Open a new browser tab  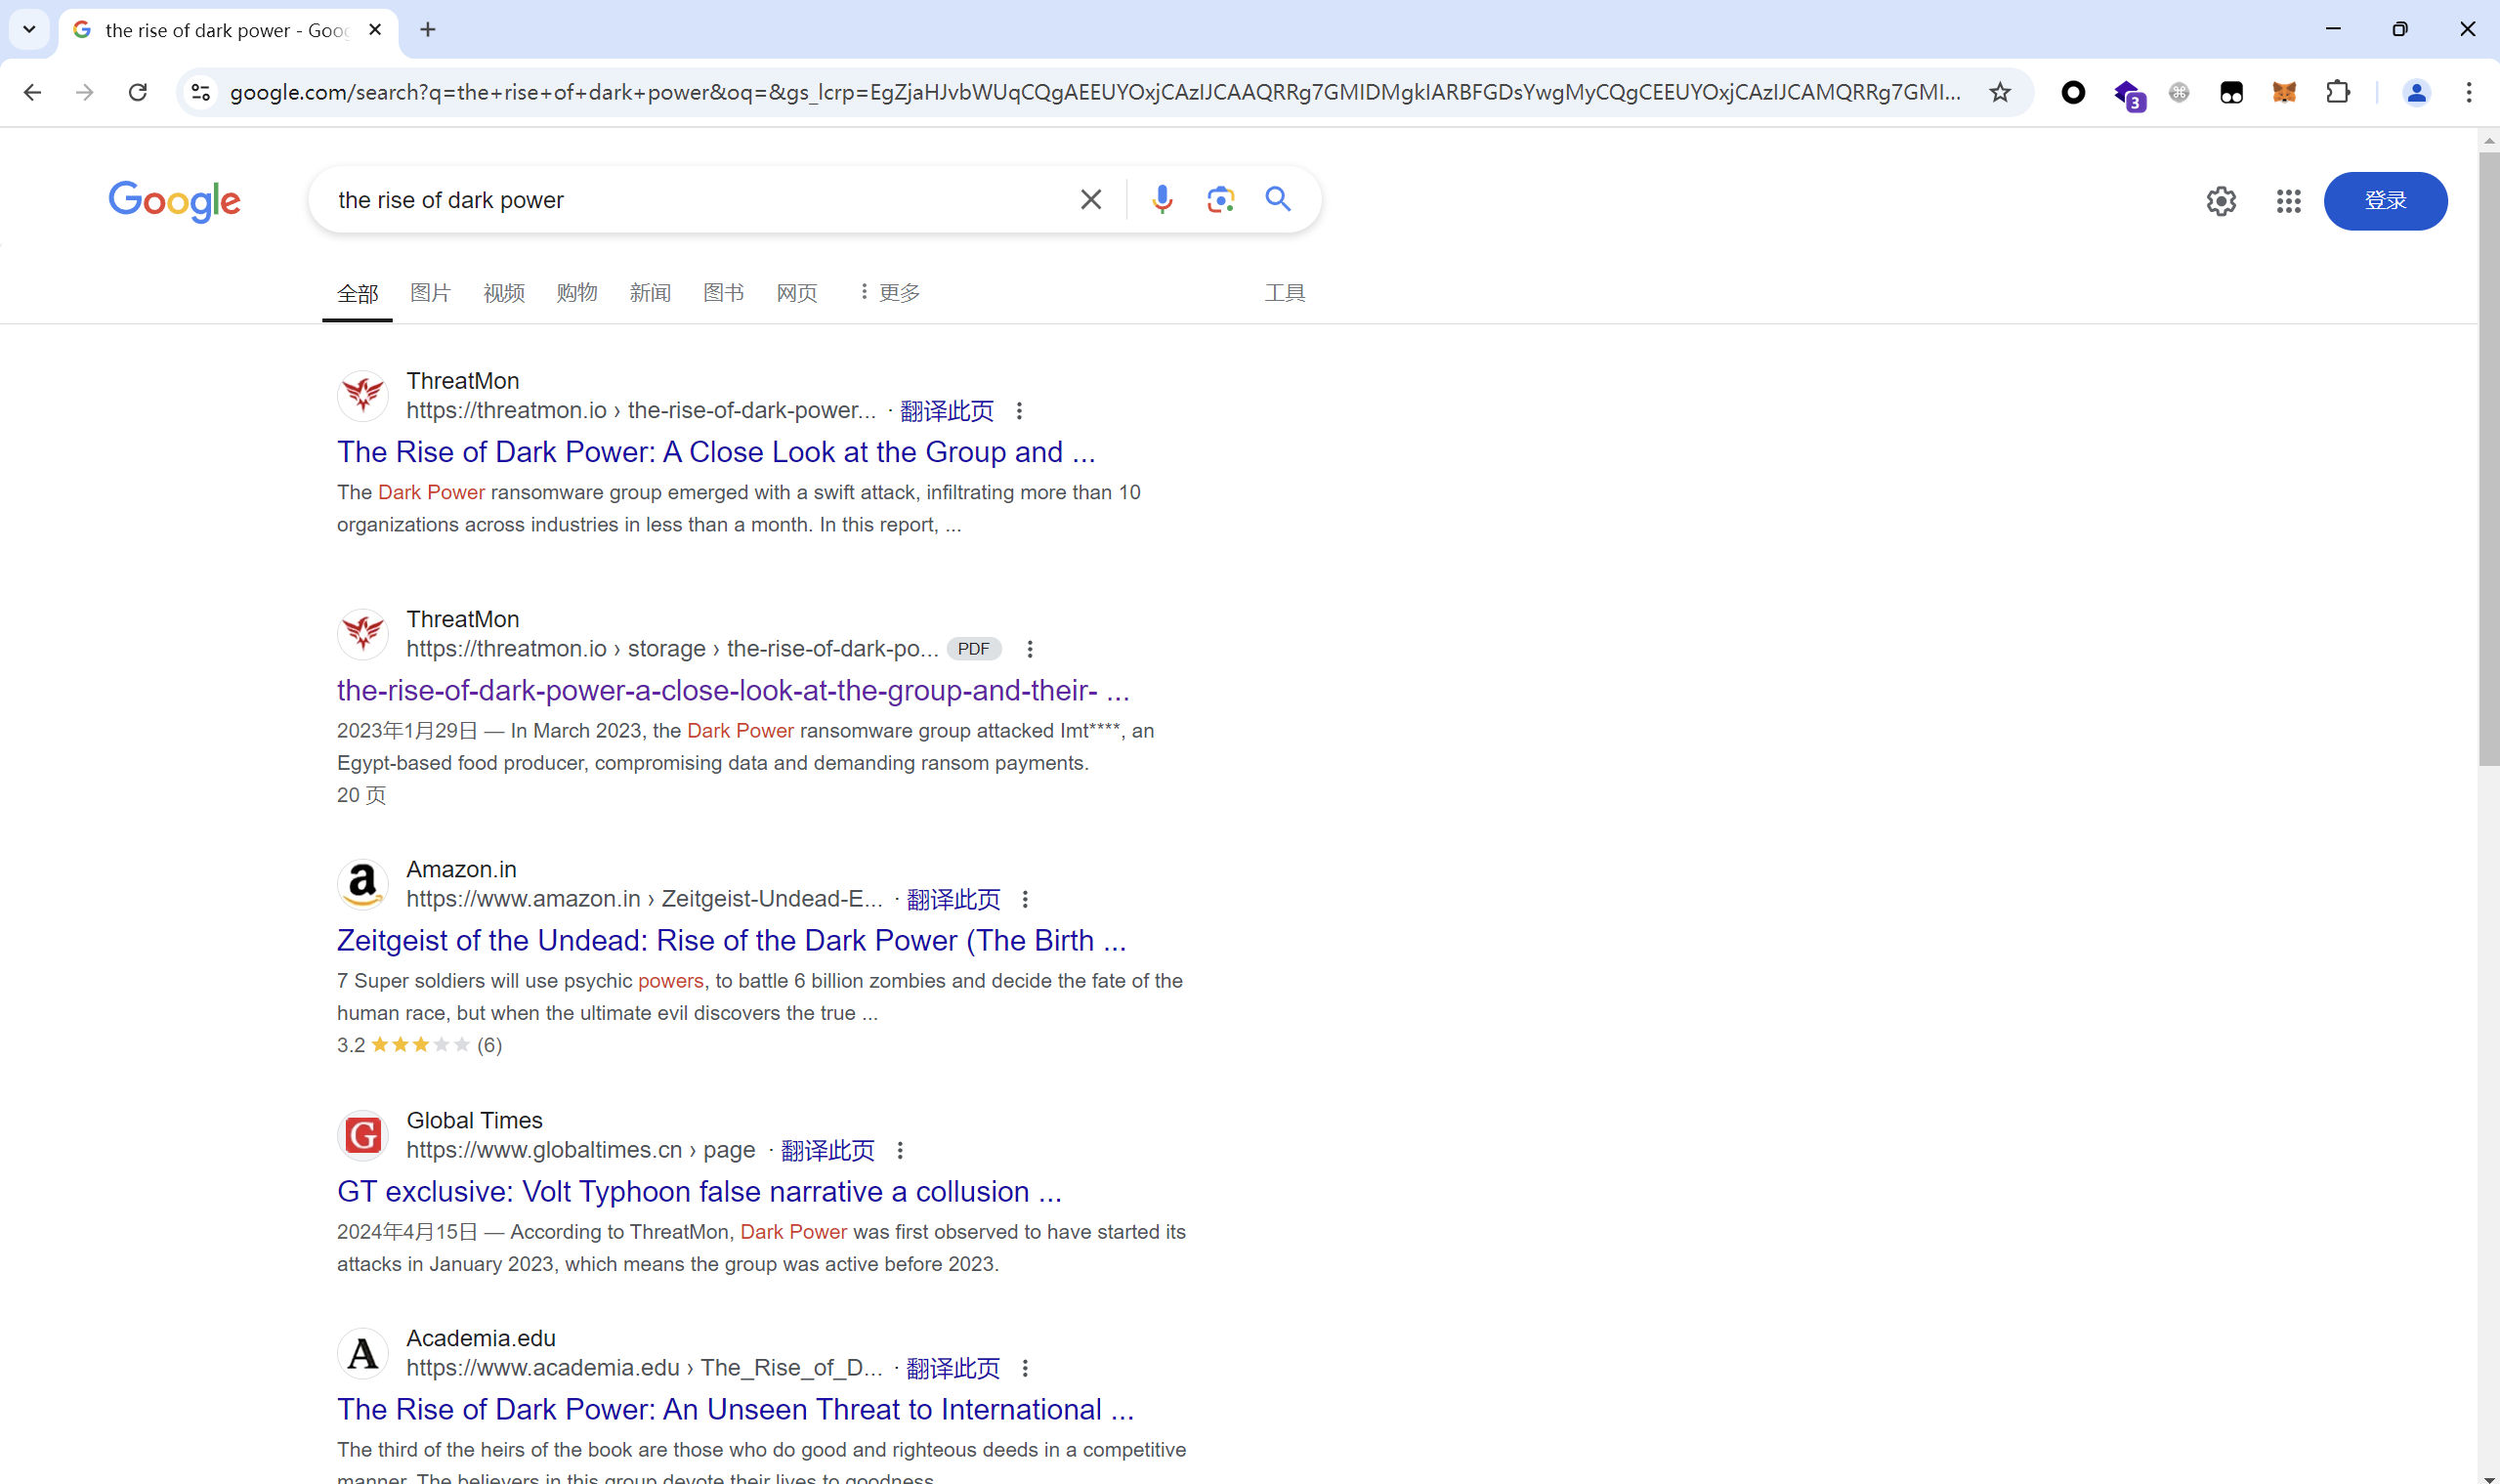point(427,30)
